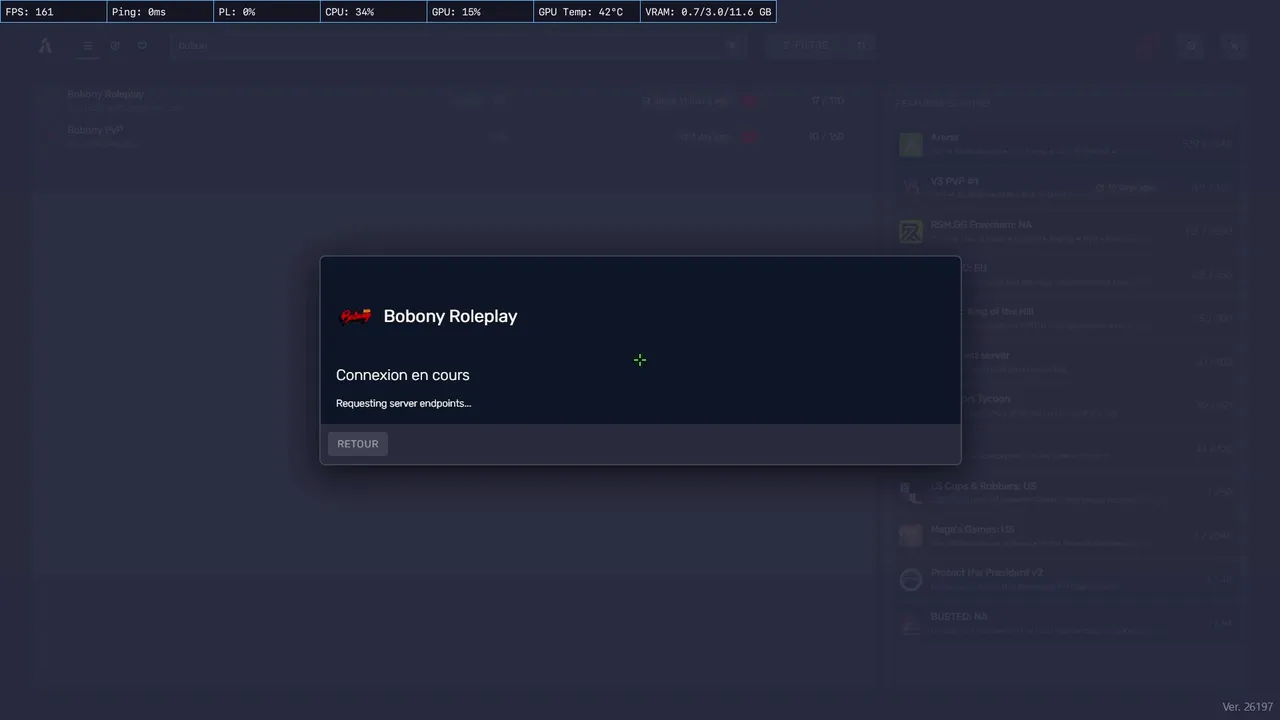Click the GPU Temp: 42°C readout
Screen dimensions: 1280x720
587,12
